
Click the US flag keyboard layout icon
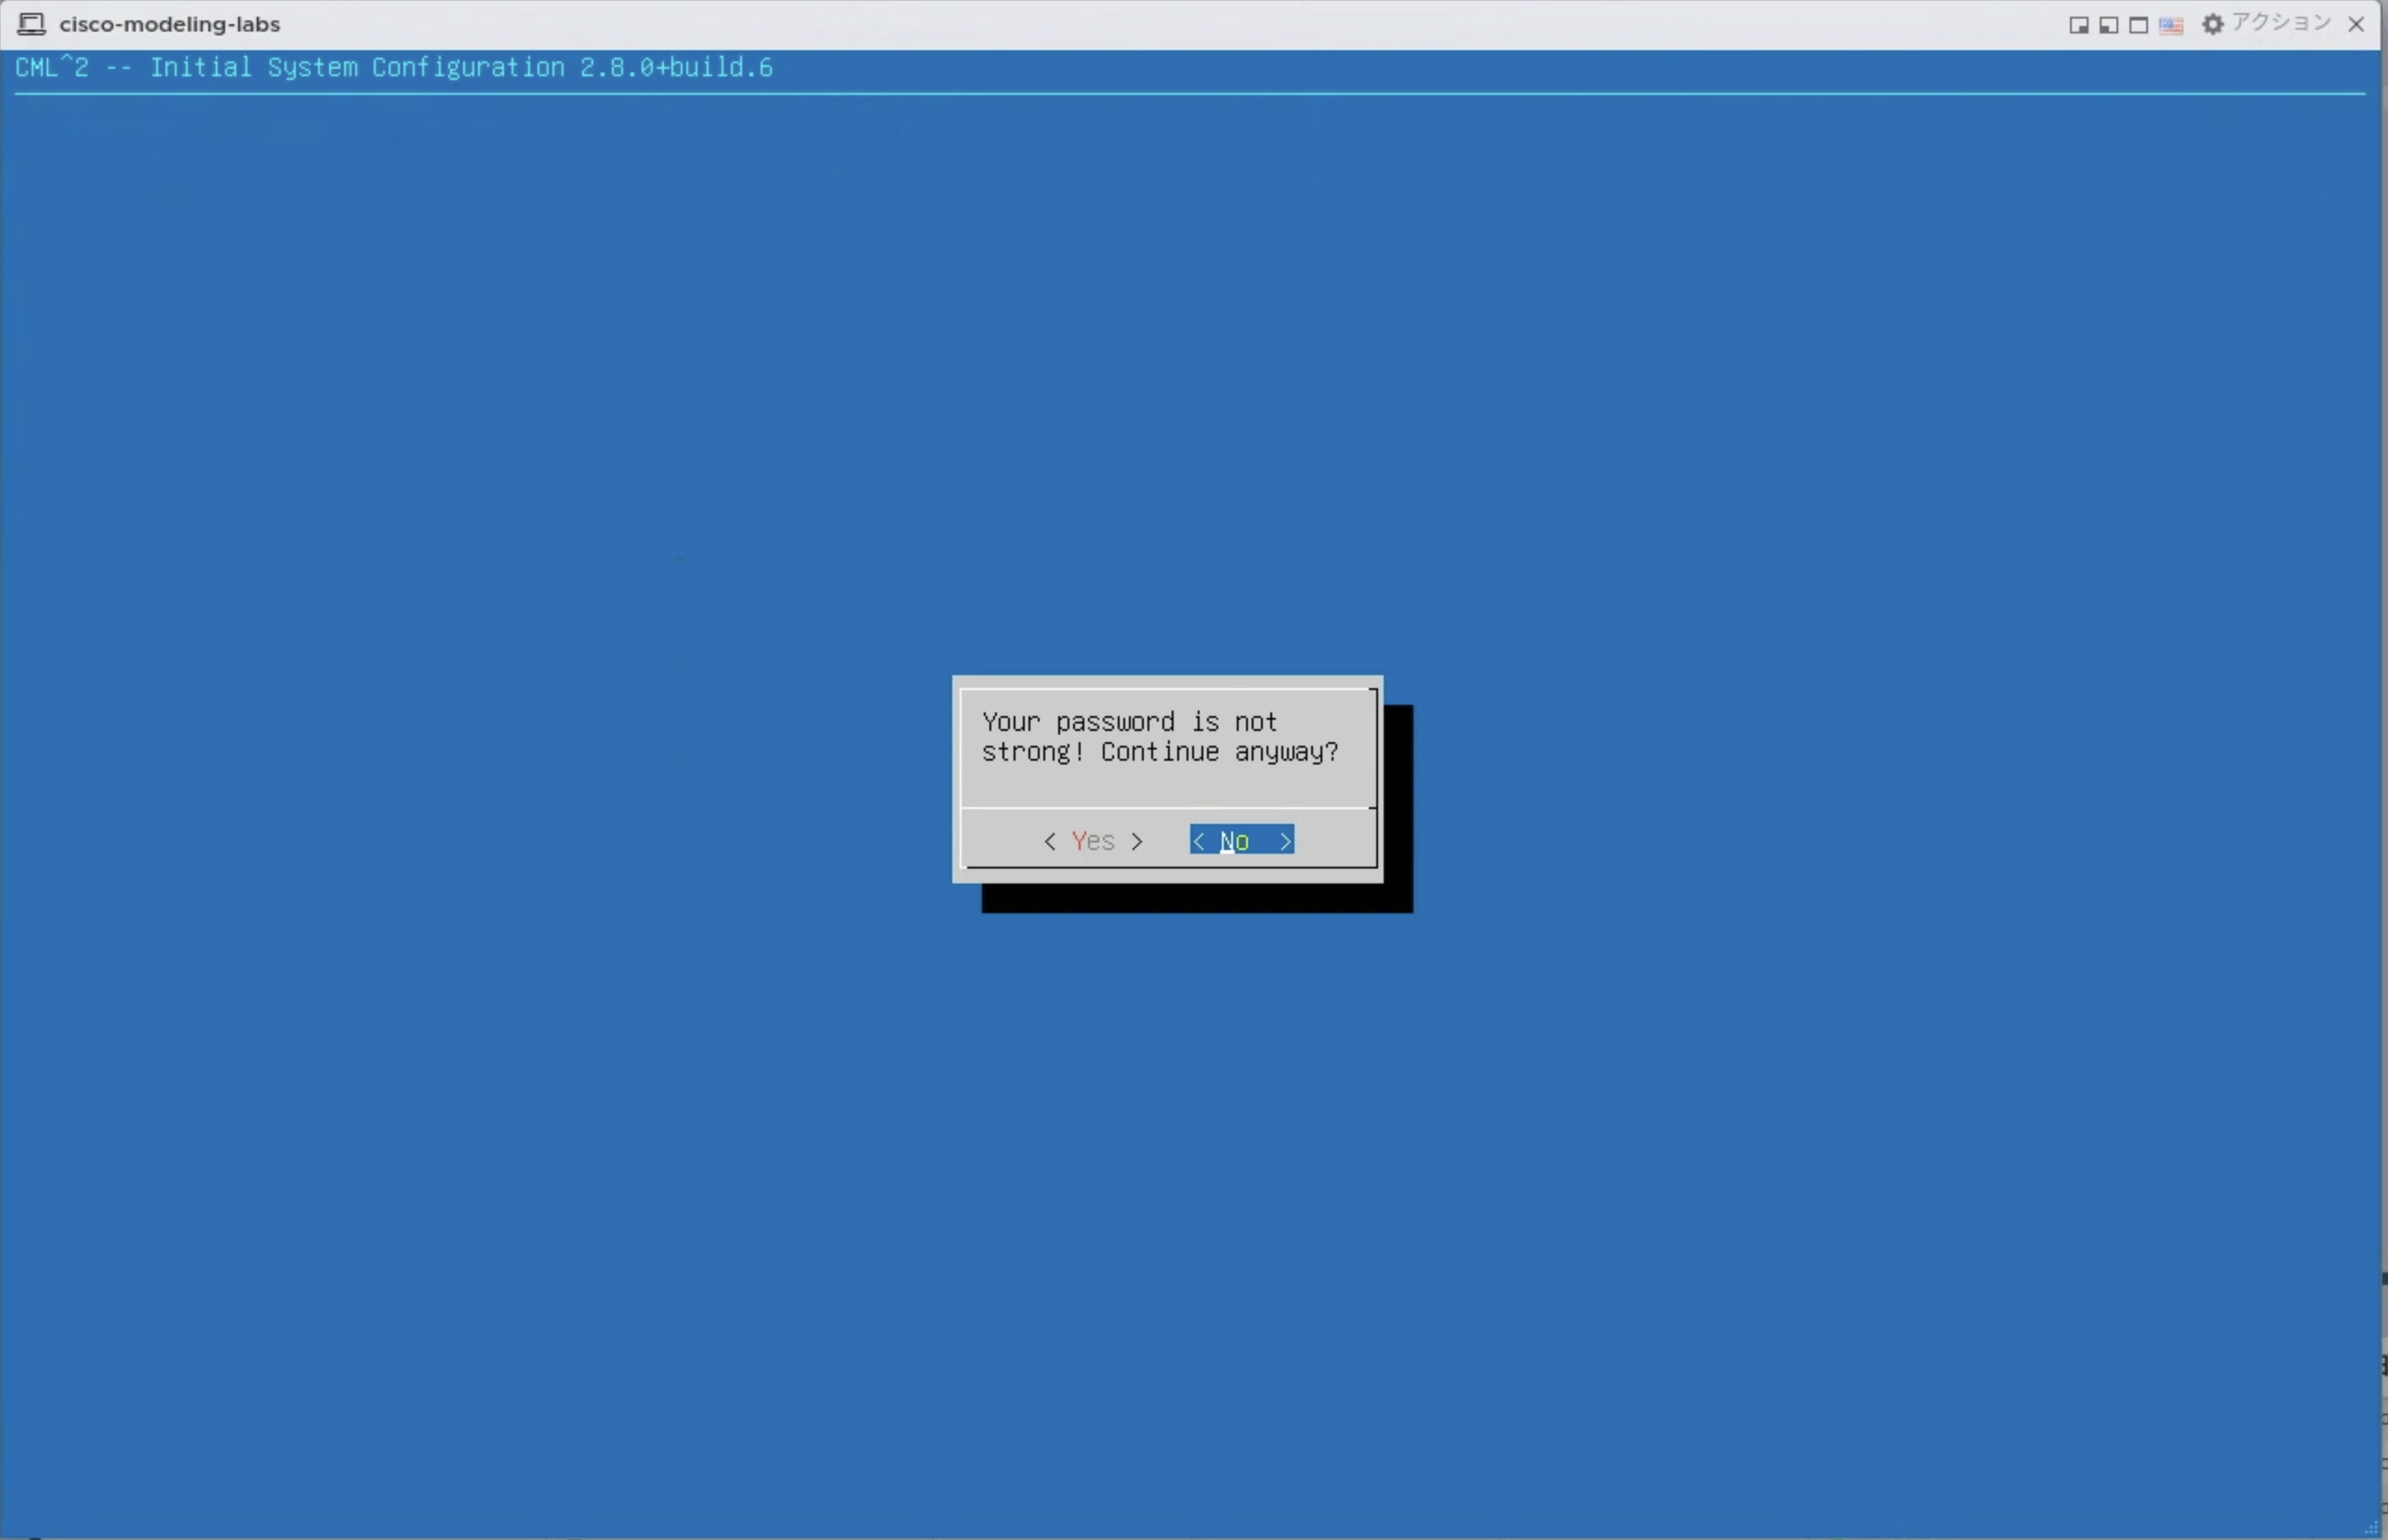pyautogui.click(x=2171, y=25)
